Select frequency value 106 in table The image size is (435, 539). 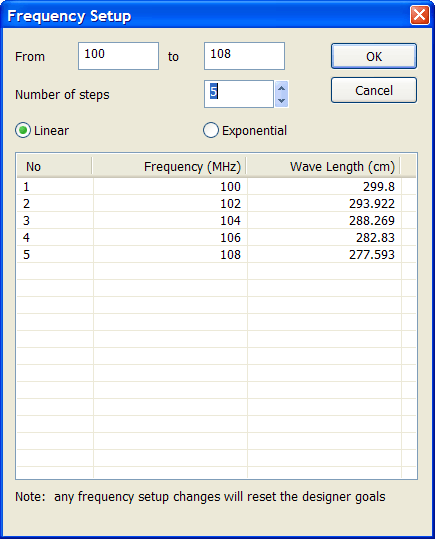point(230,238)
